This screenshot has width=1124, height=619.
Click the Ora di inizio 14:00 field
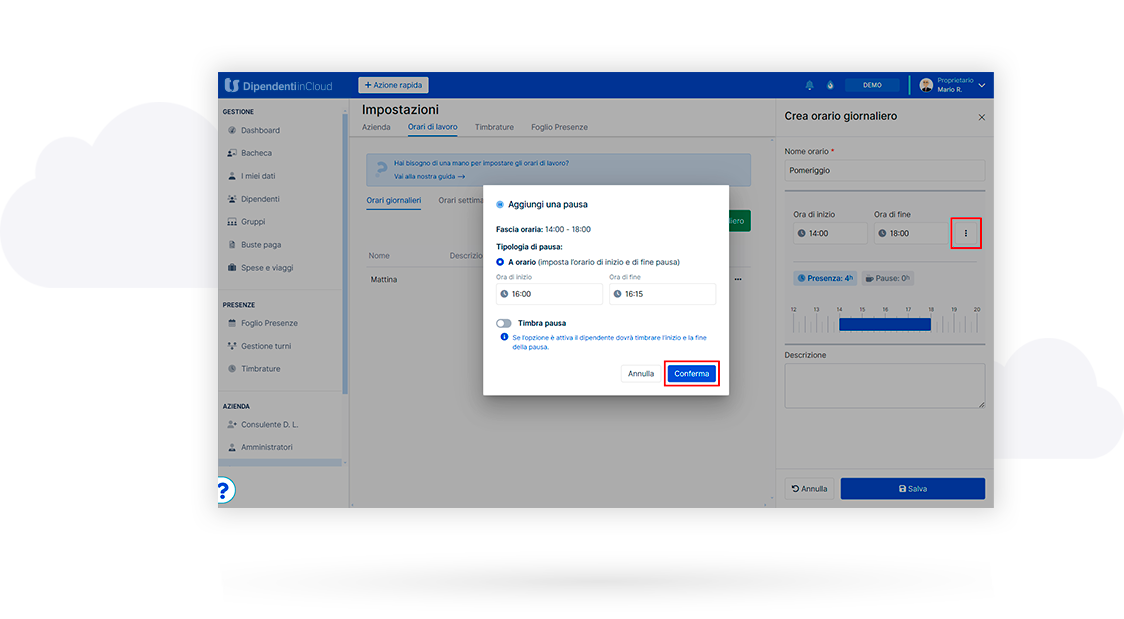830,234
